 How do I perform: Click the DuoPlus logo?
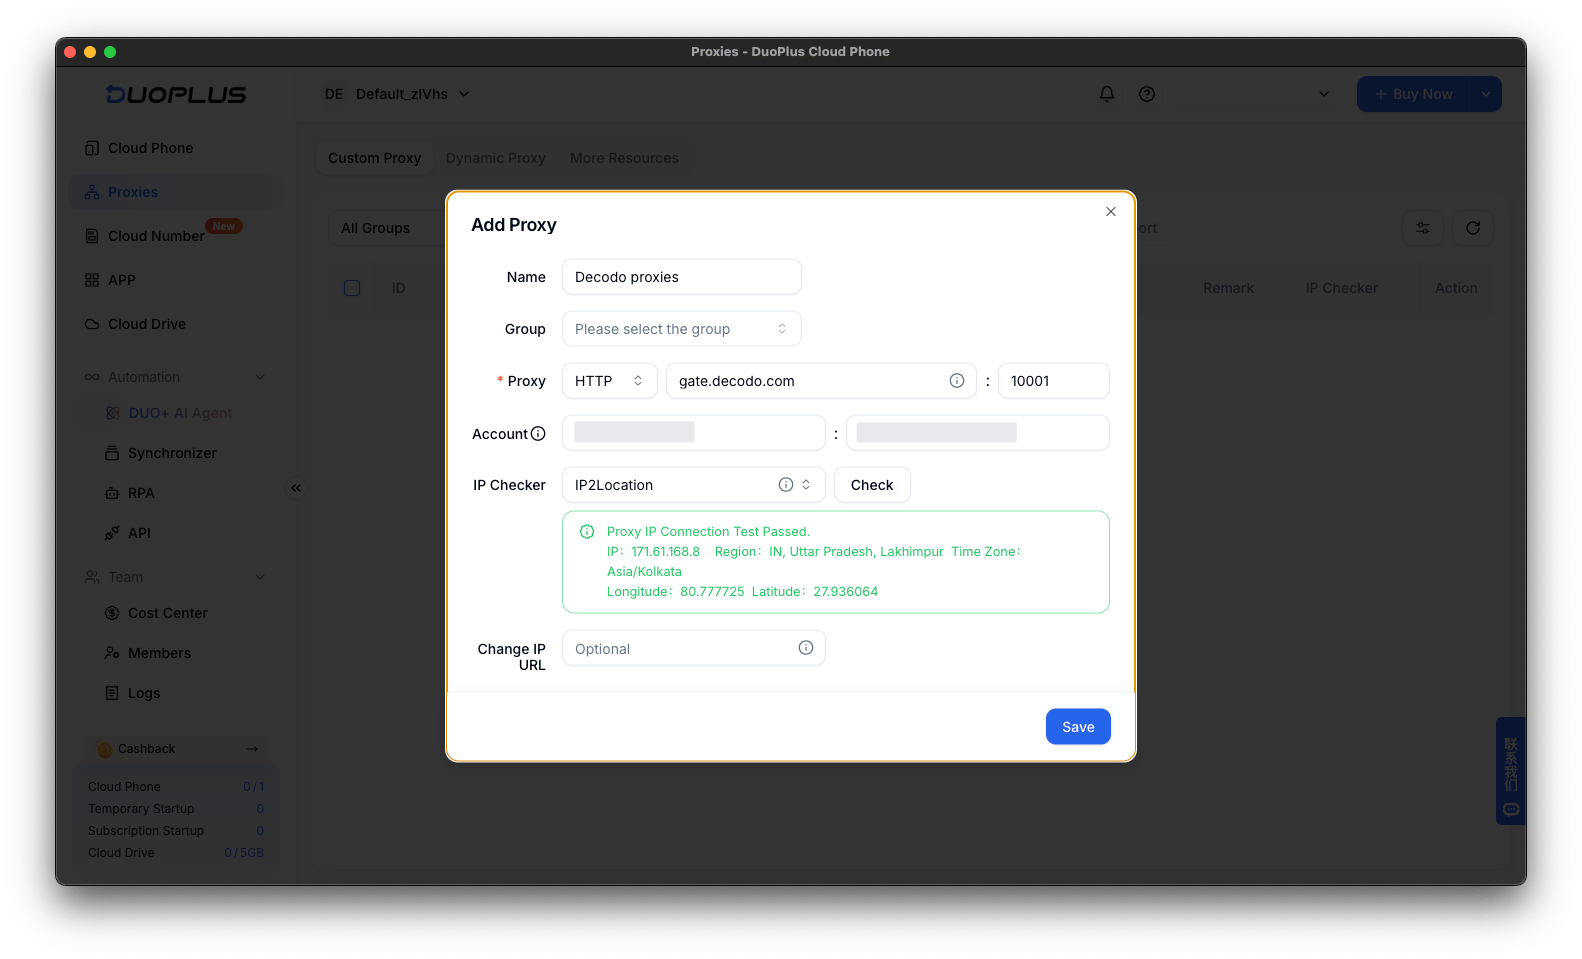(176, 95)
